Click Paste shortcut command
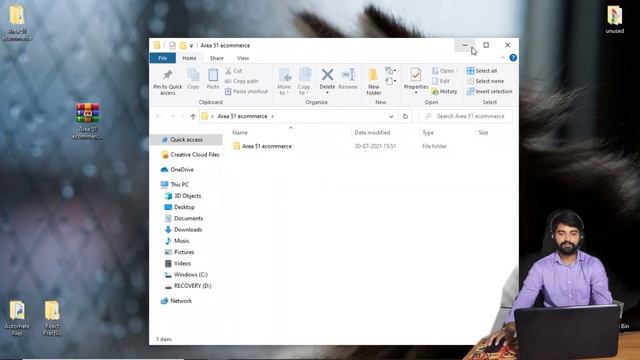Viewport: 640px width, 360px height. (x=246, y=91)
